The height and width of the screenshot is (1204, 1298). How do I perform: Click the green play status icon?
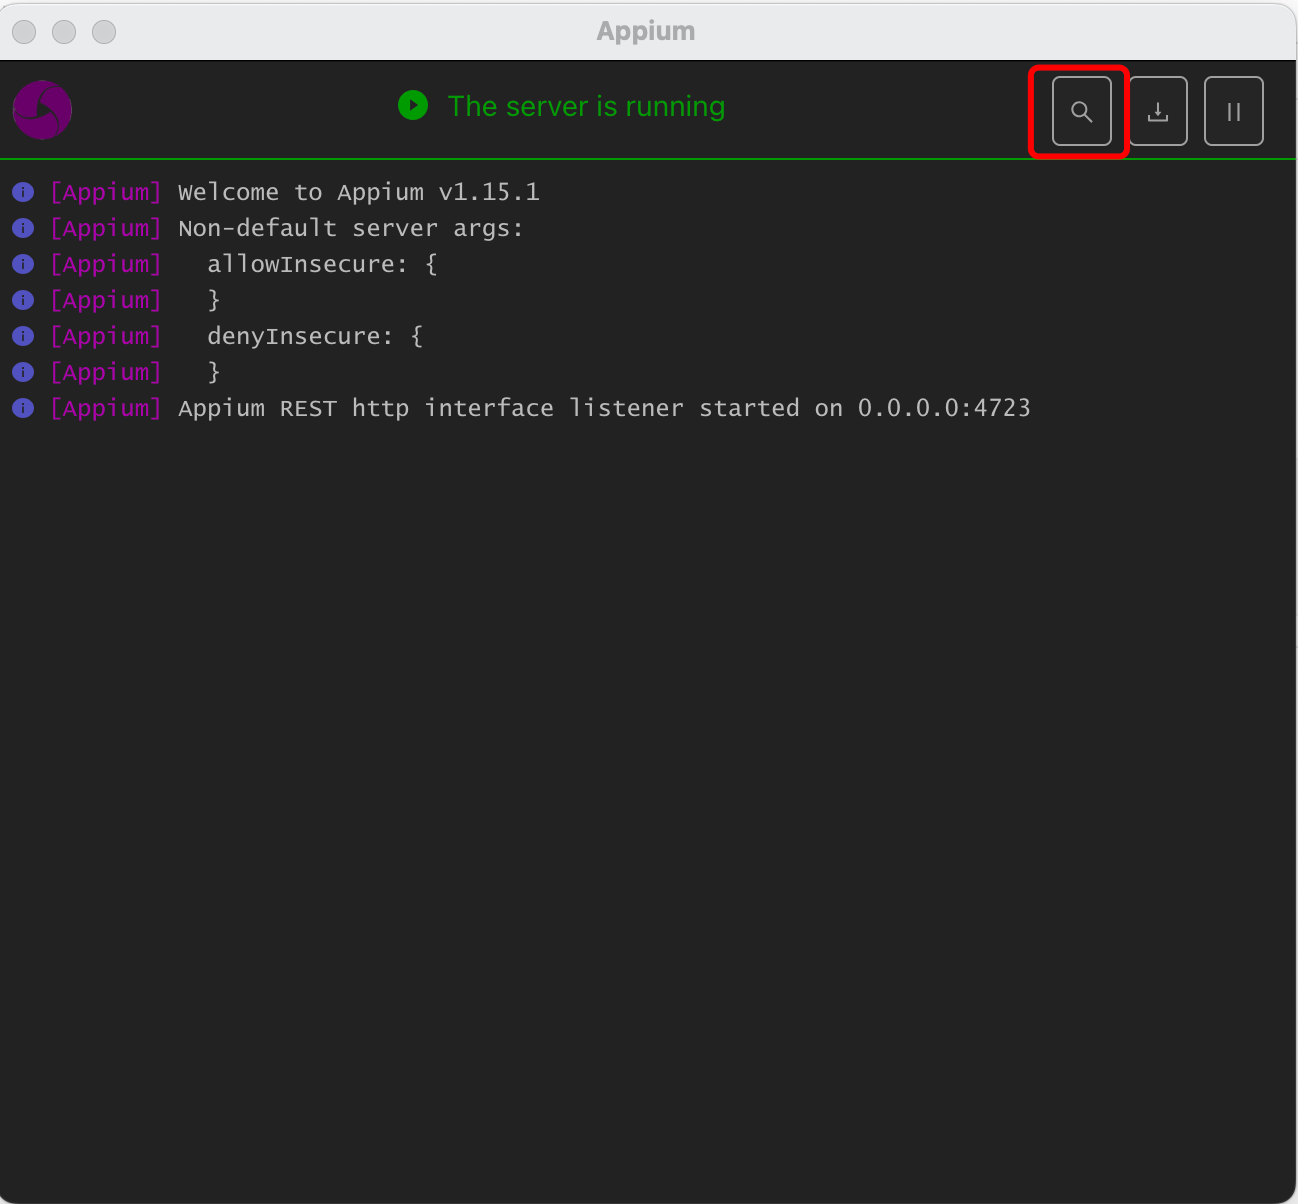[x=413, y=105]
